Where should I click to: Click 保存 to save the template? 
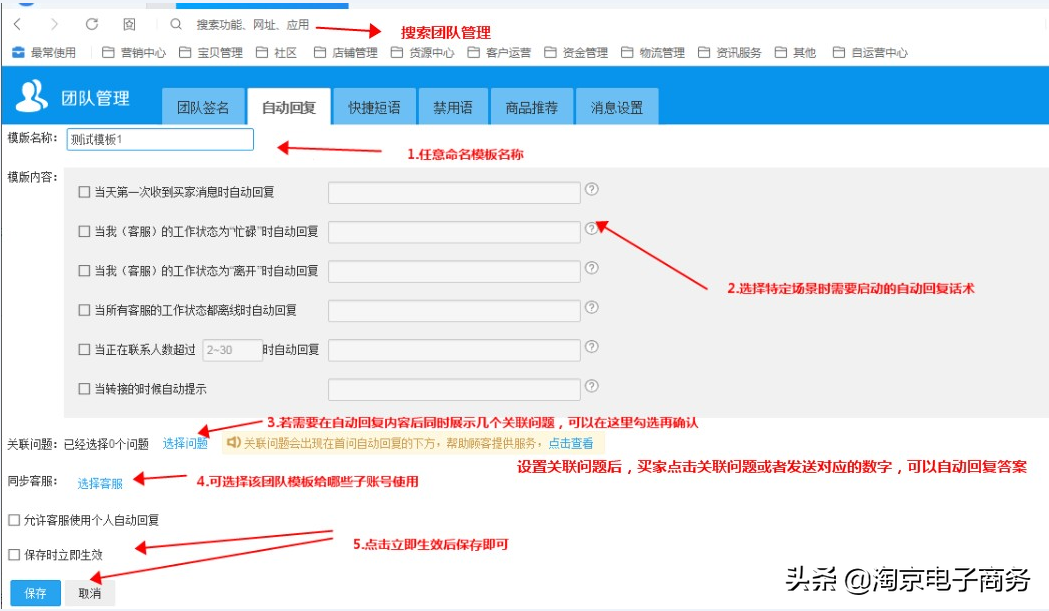[x=36, y=592]
